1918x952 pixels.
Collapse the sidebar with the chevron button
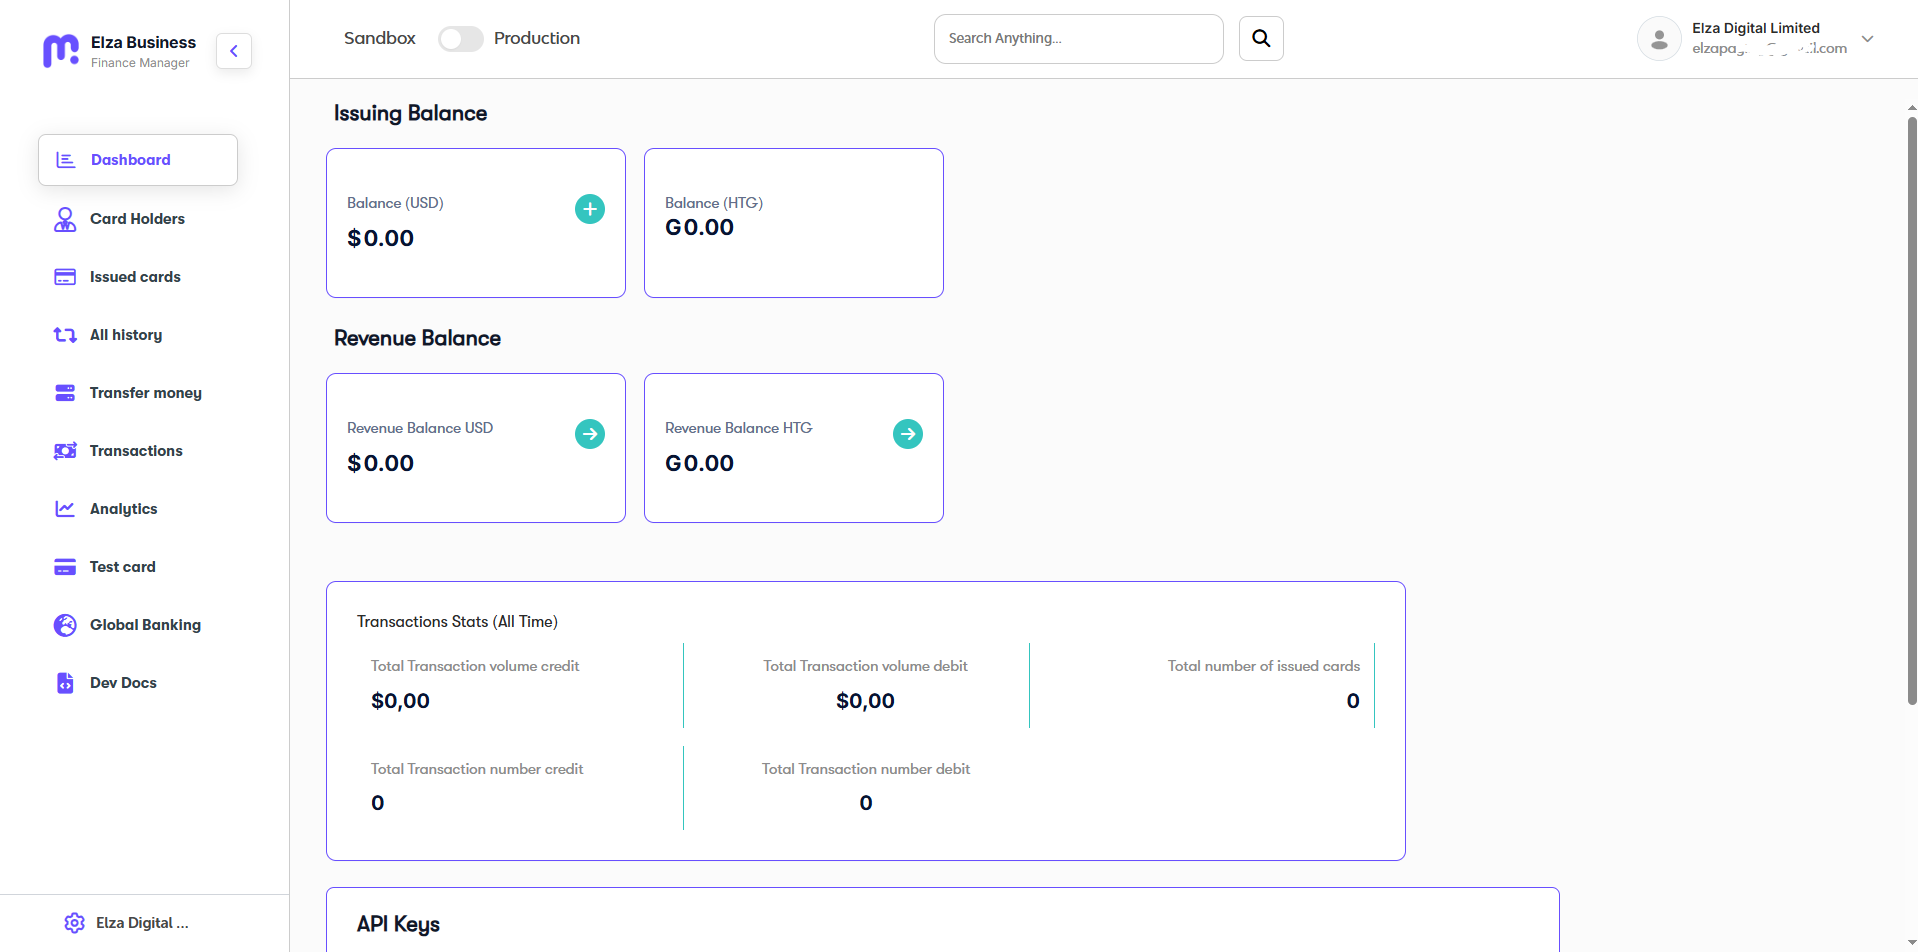pos(234,51)
